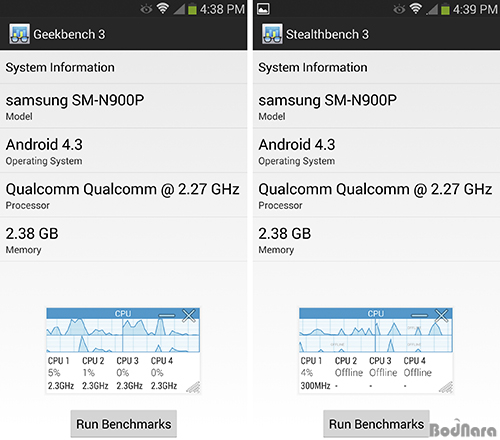Close the CPU widget on Stealthbench screen

click(441, 315)
